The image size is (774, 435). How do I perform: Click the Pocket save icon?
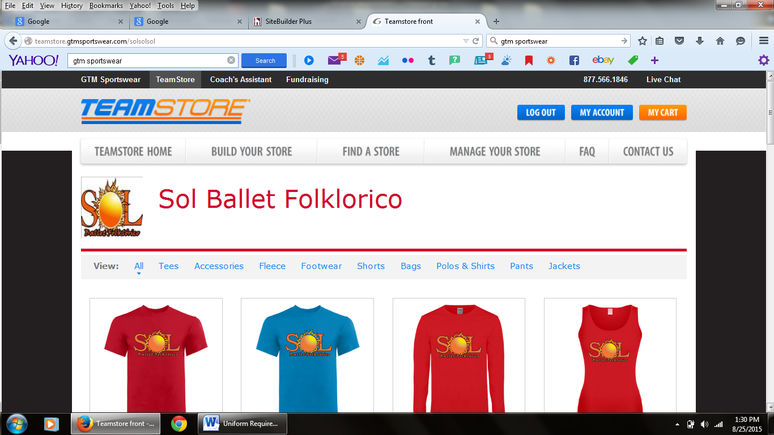click(679, 41)
